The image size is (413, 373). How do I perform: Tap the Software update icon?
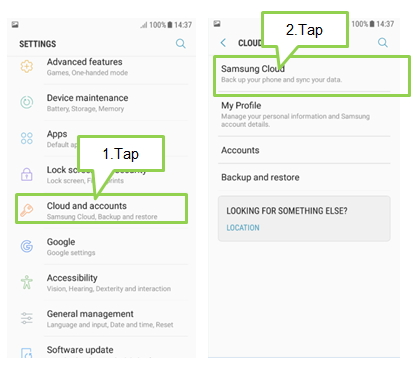pyautogui.click(x=27, y=353)
